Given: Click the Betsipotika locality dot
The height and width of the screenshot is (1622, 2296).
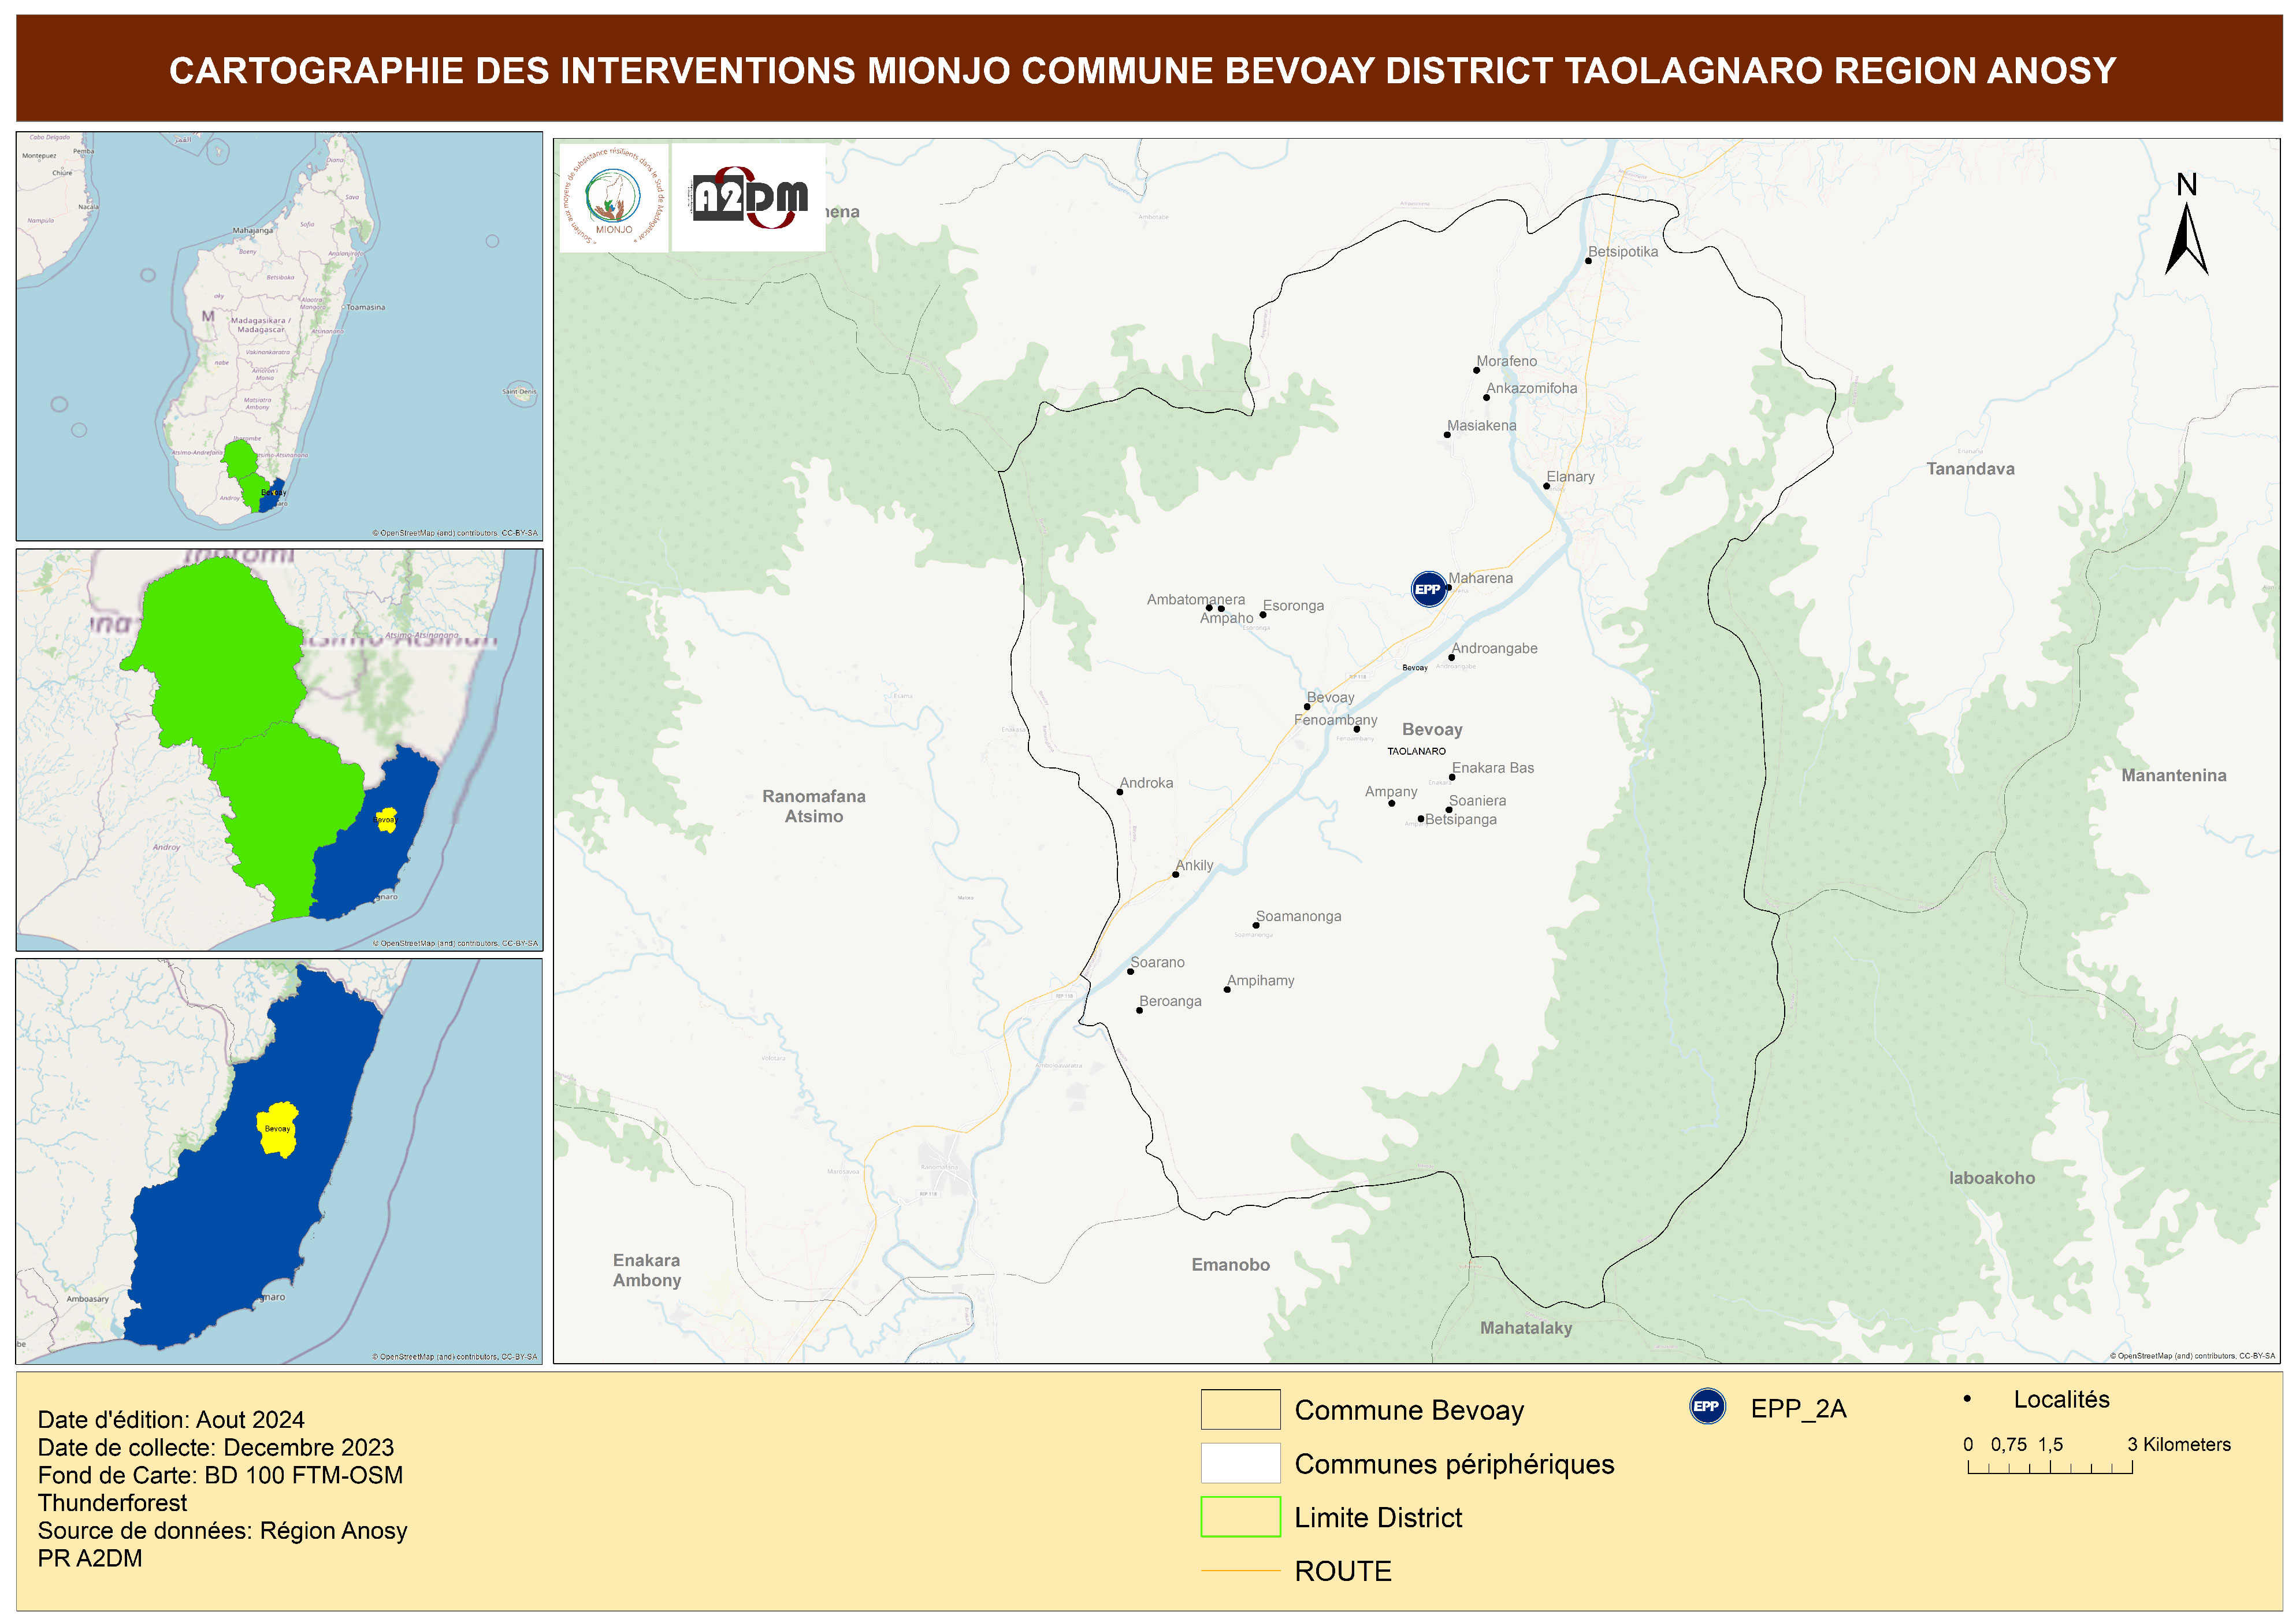Looking at the screenshot, I should [x=1588, y=261].
